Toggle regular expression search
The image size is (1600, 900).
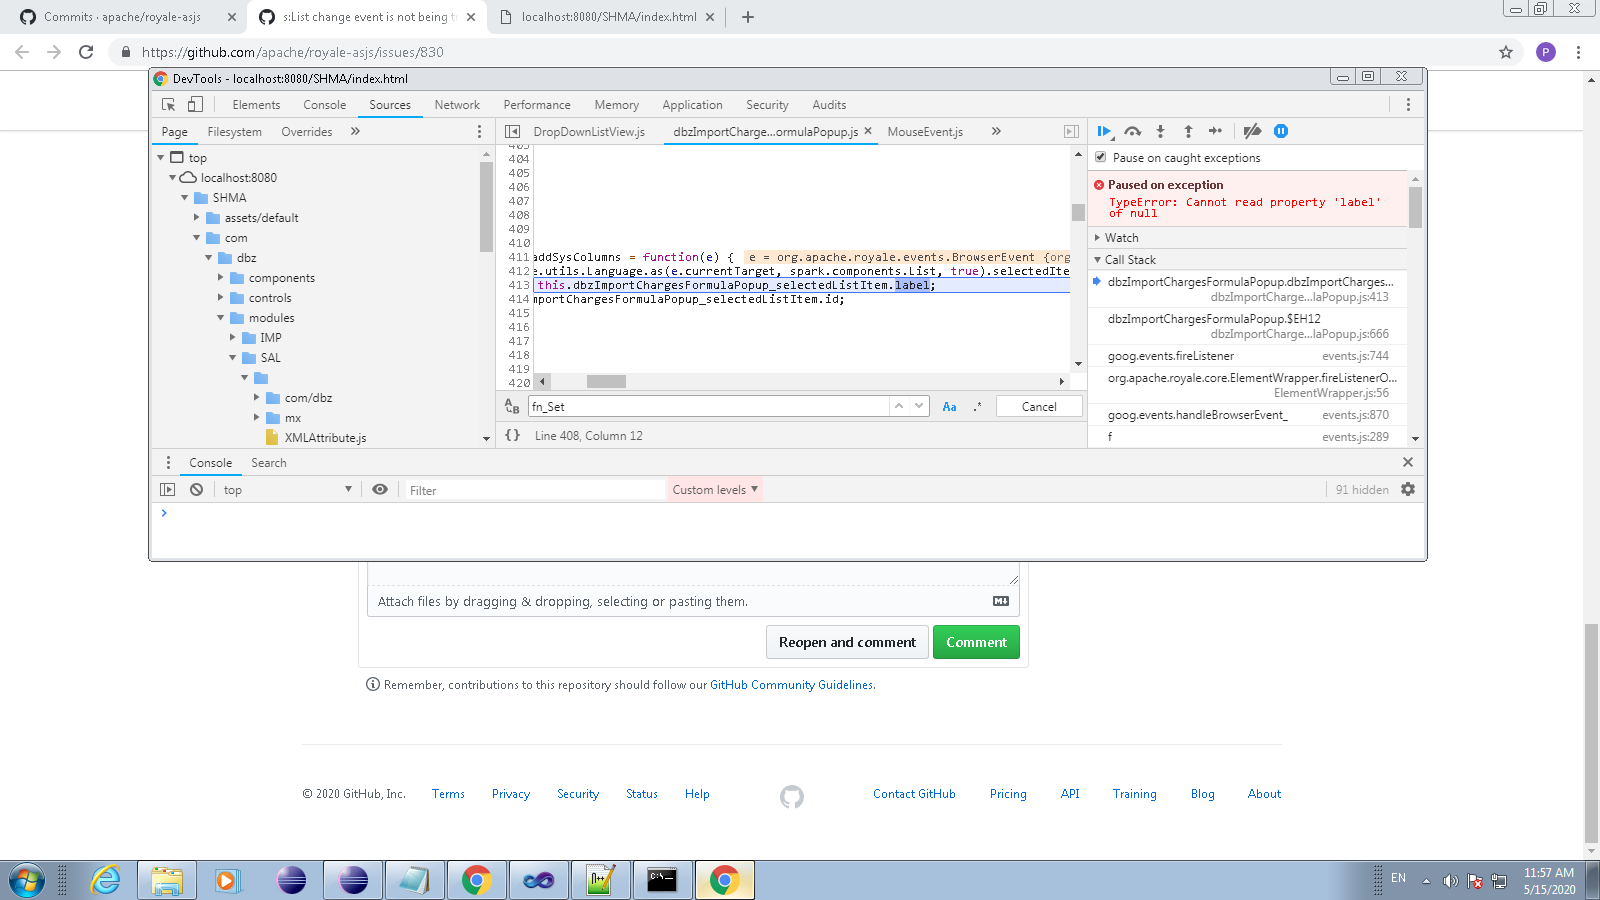[977, 406]
